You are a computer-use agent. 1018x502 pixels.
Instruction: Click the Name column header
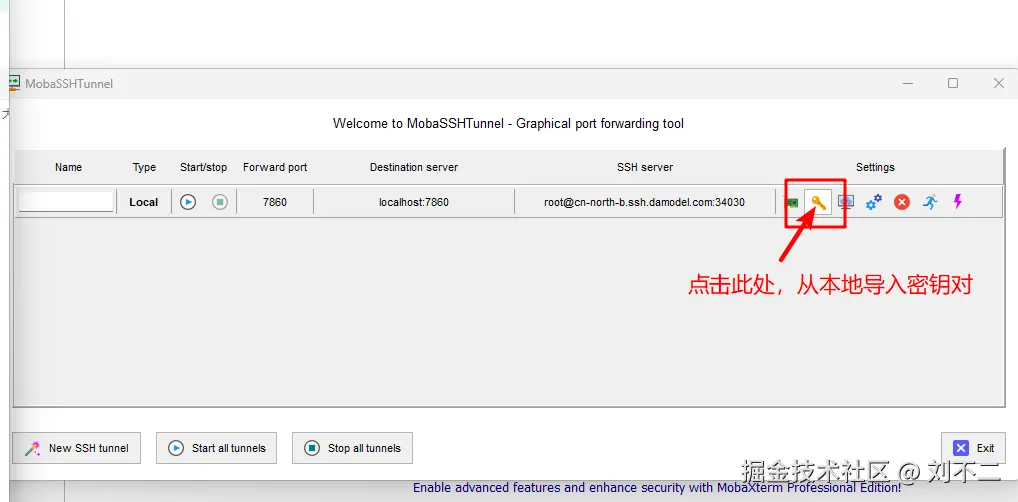(68, 167)
